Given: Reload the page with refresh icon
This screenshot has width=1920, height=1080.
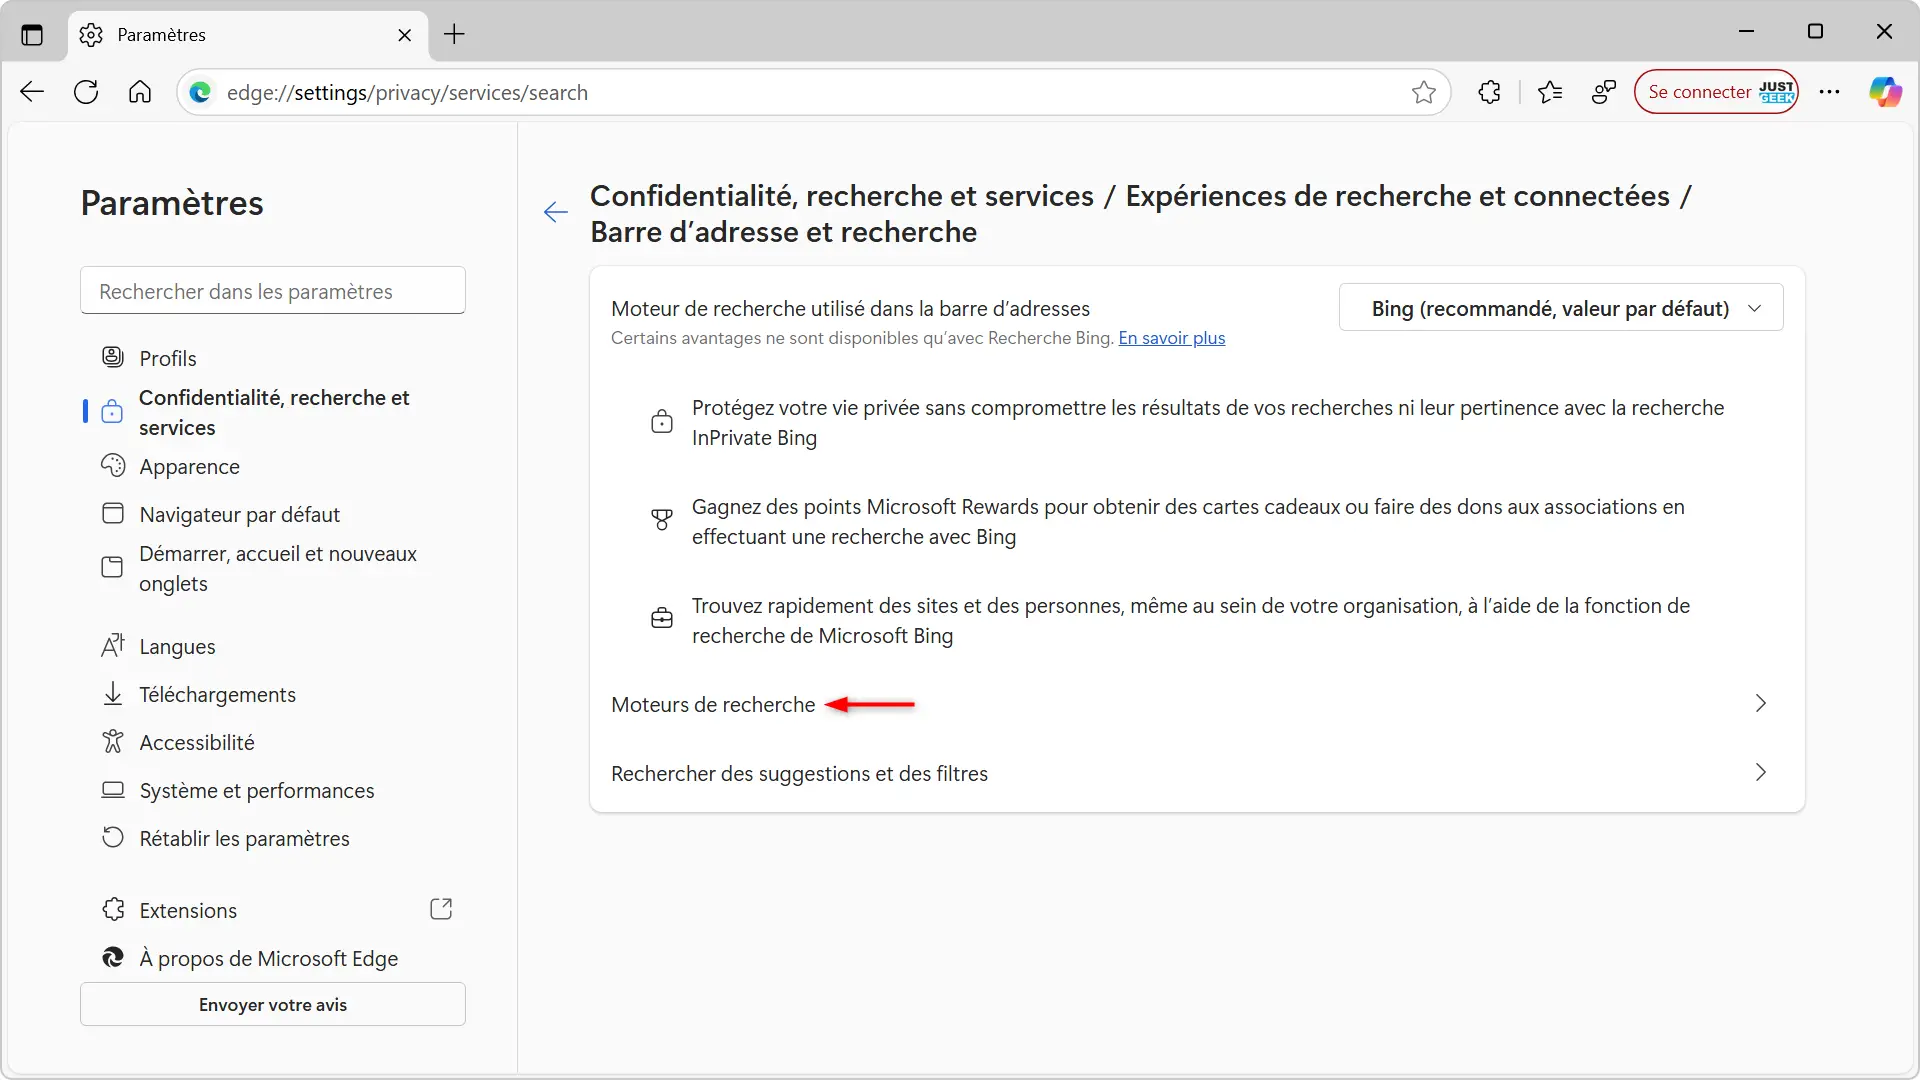Looking at the screenshot, I should 86,92.
